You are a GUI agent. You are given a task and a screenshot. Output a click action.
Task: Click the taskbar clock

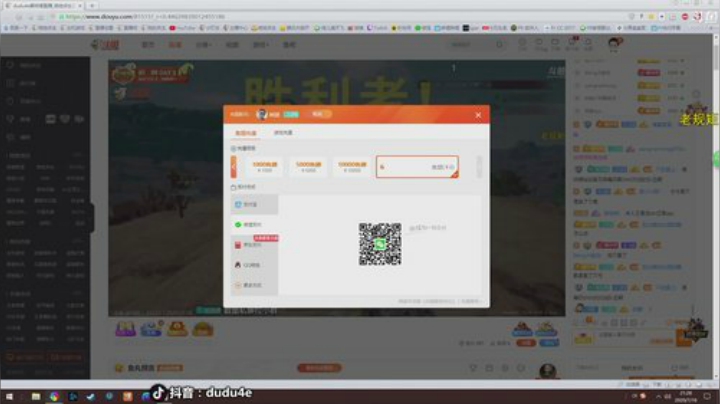[686, 396]
